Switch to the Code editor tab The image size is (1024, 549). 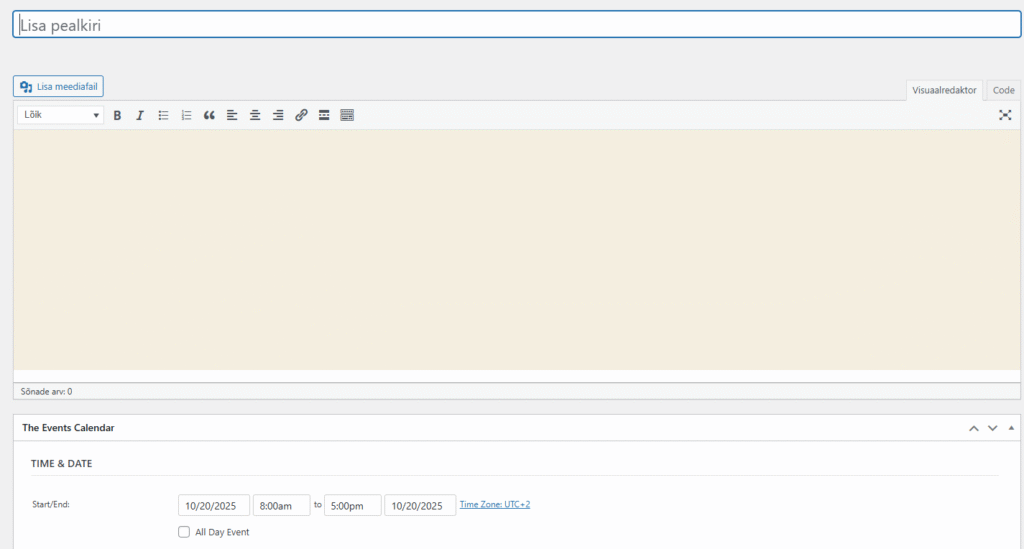pos(1003,90)
